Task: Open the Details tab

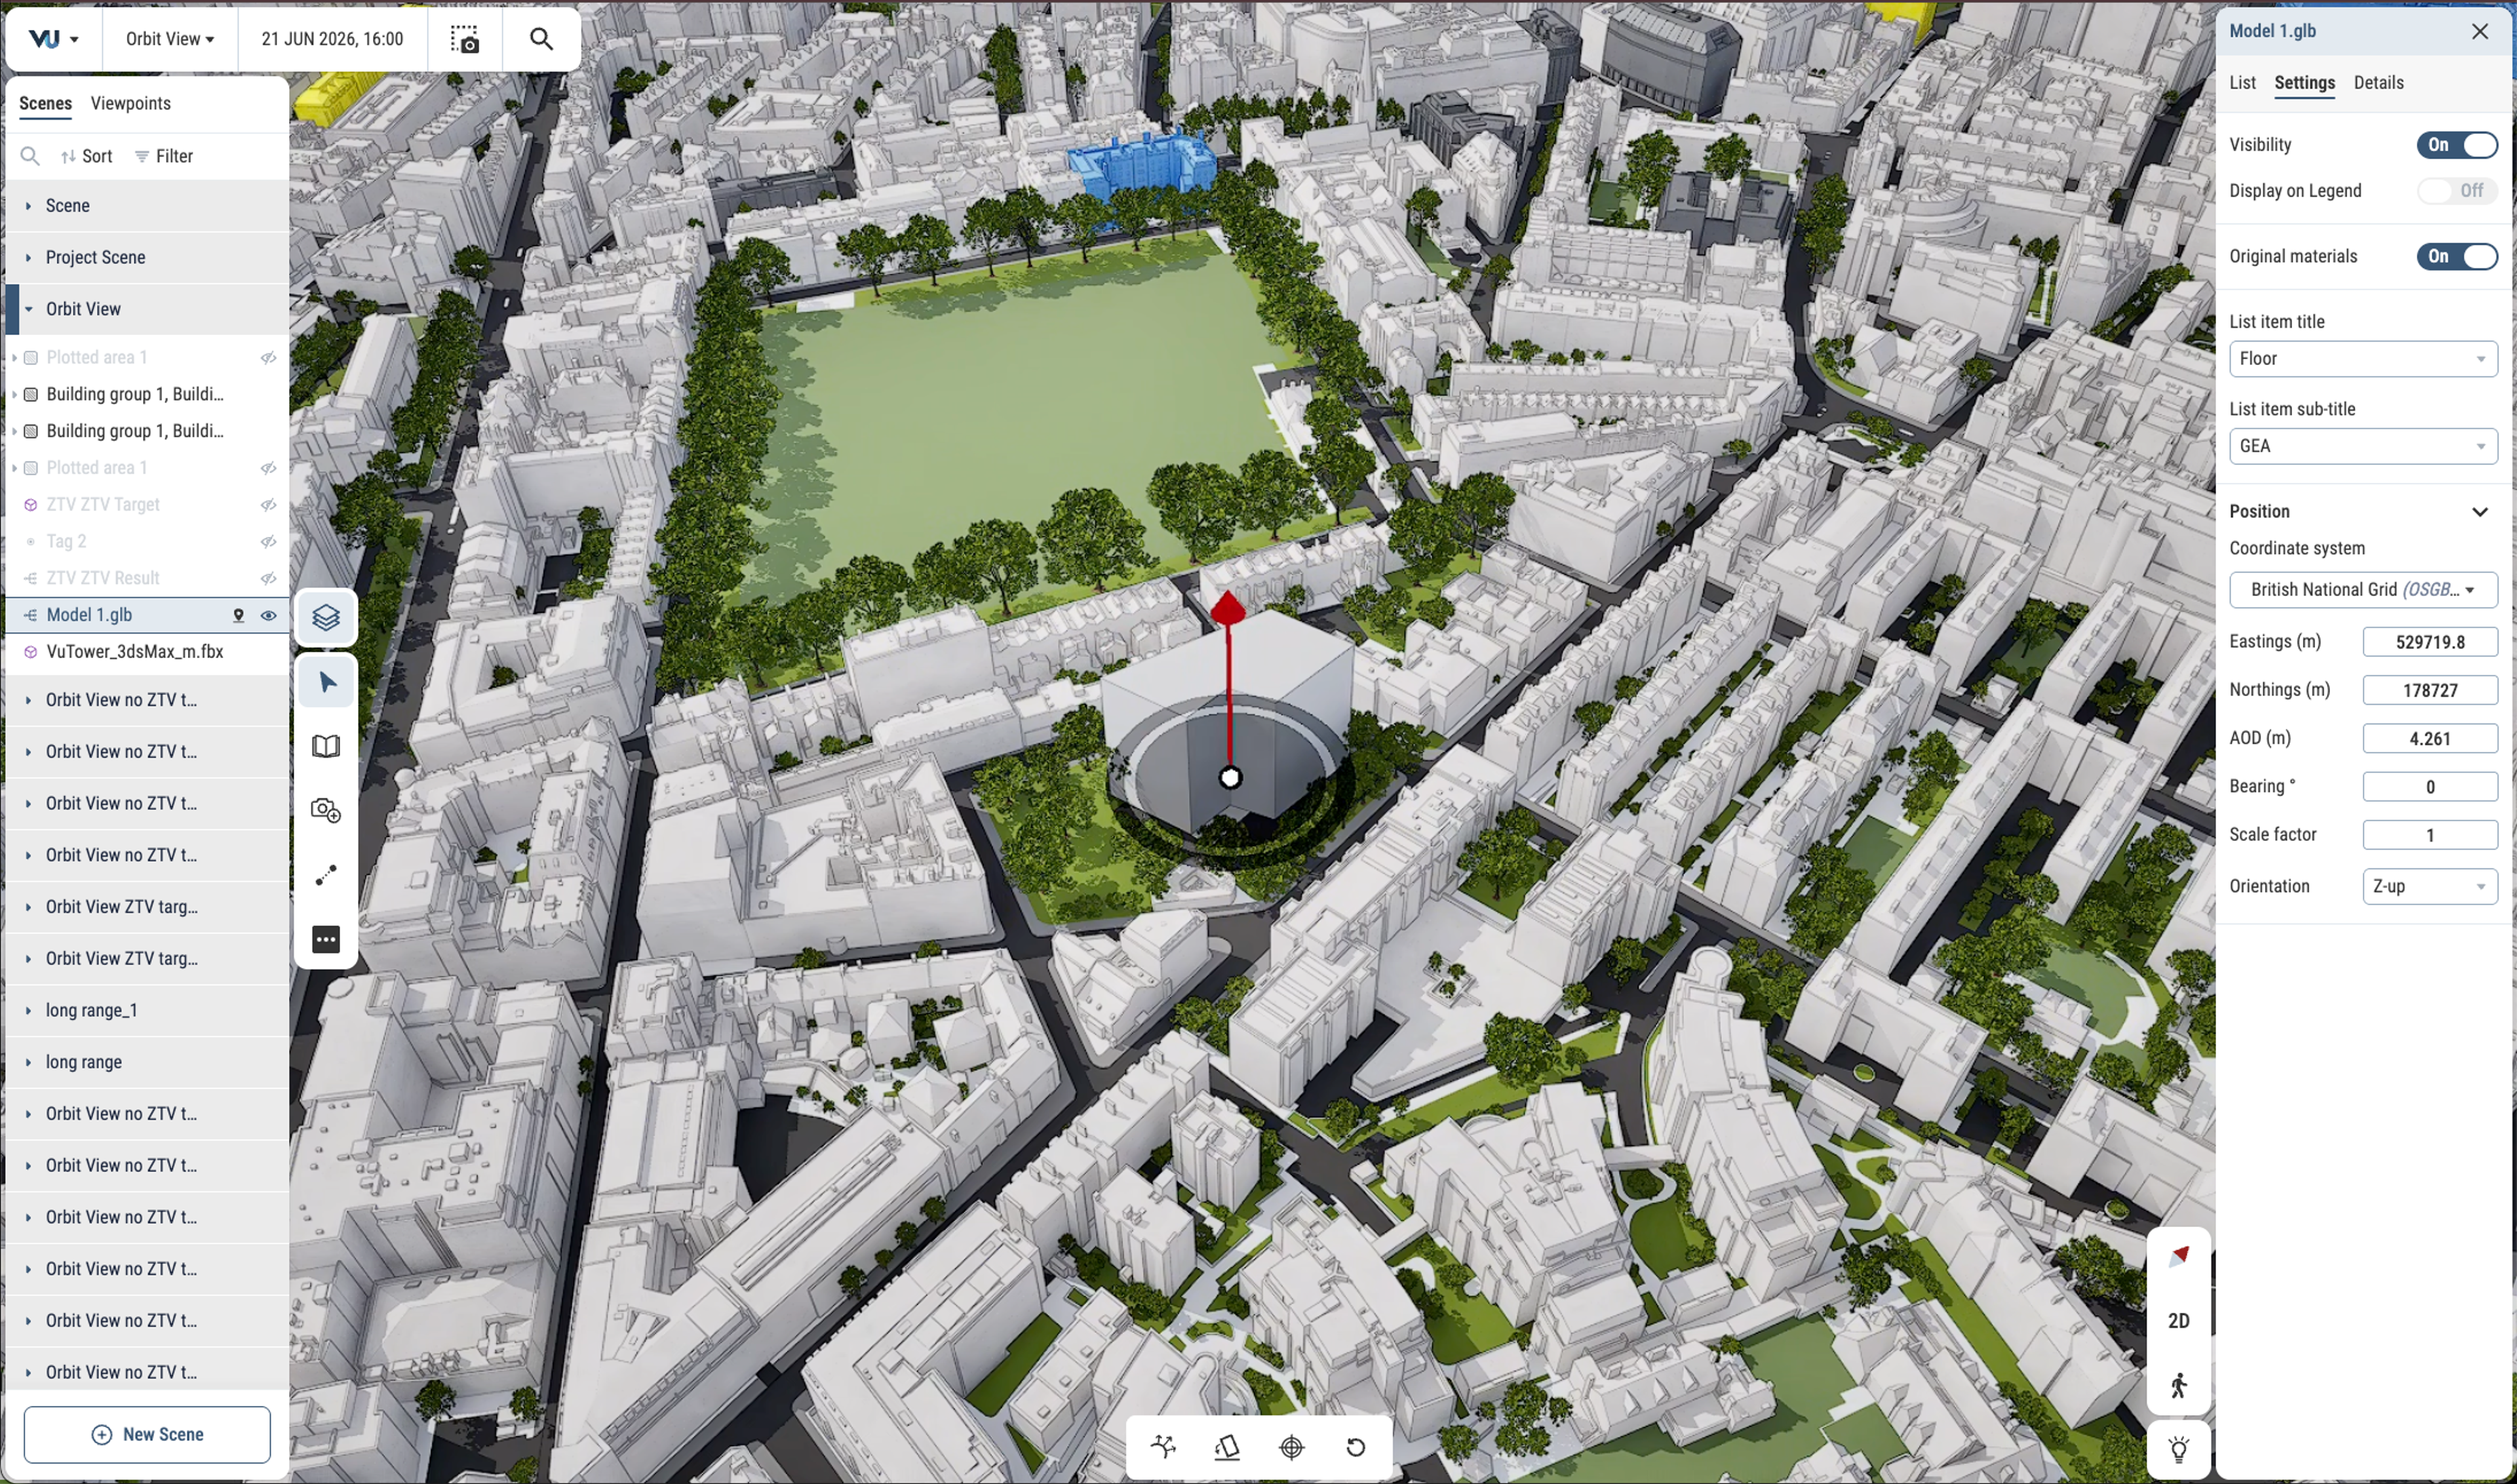Action: point(2378,83)
